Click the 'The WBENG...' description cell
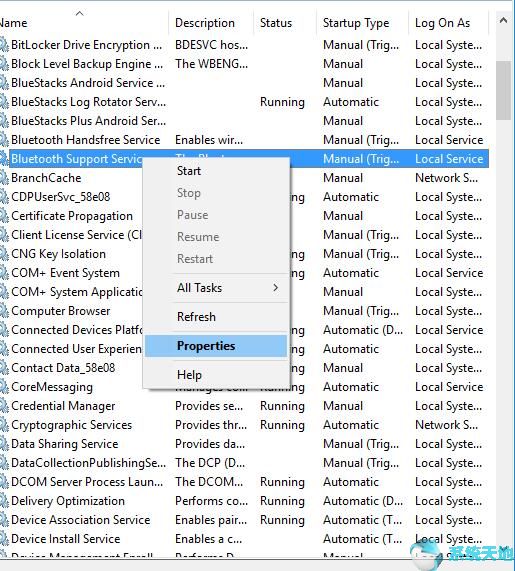 pos(211,64)
